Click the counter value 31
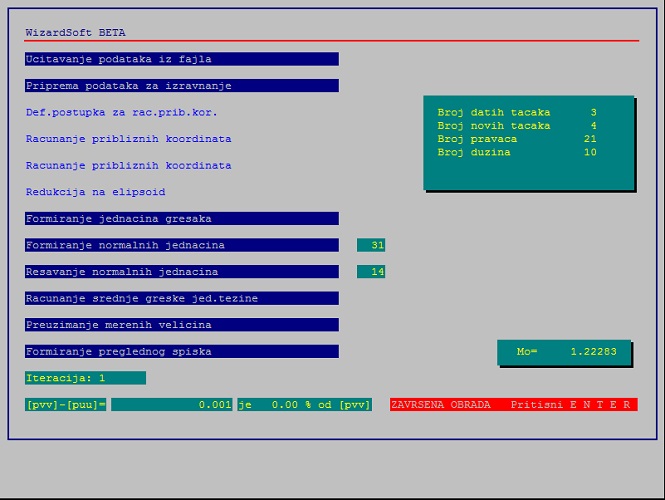 coord(372,245)
